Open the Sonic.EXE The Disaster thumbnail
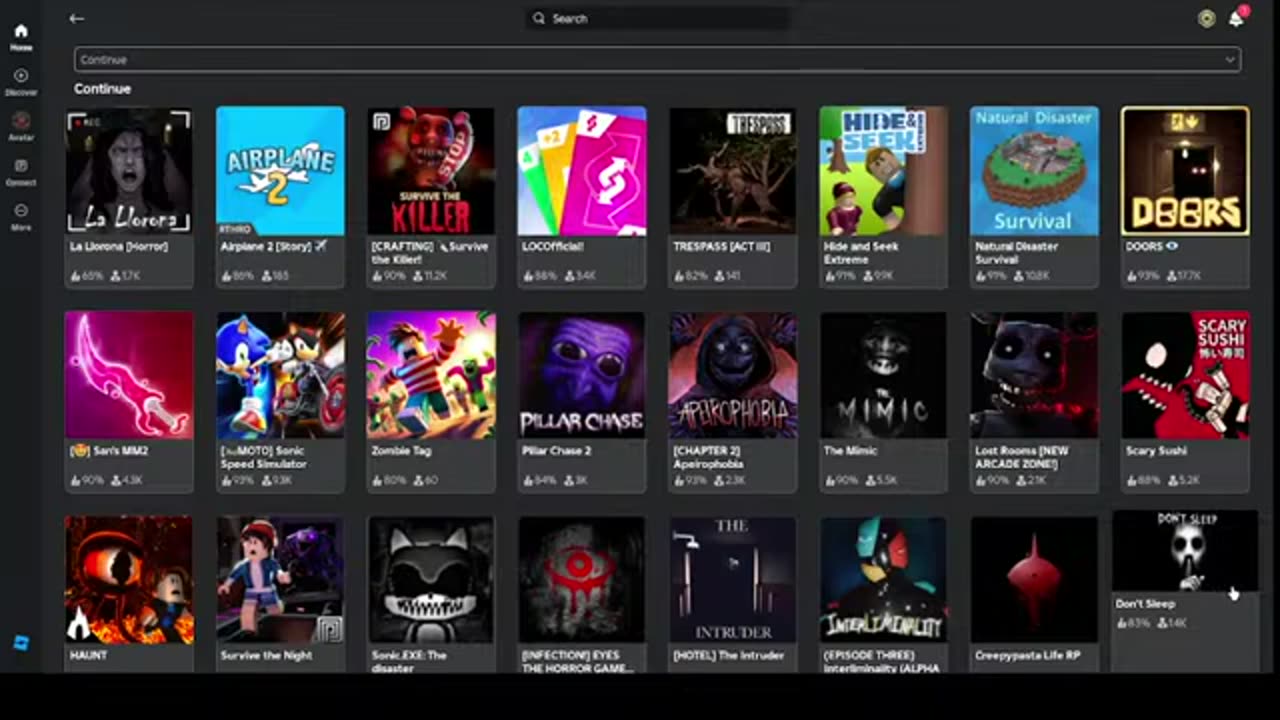1280x720 pixels. tap(431, 579)
